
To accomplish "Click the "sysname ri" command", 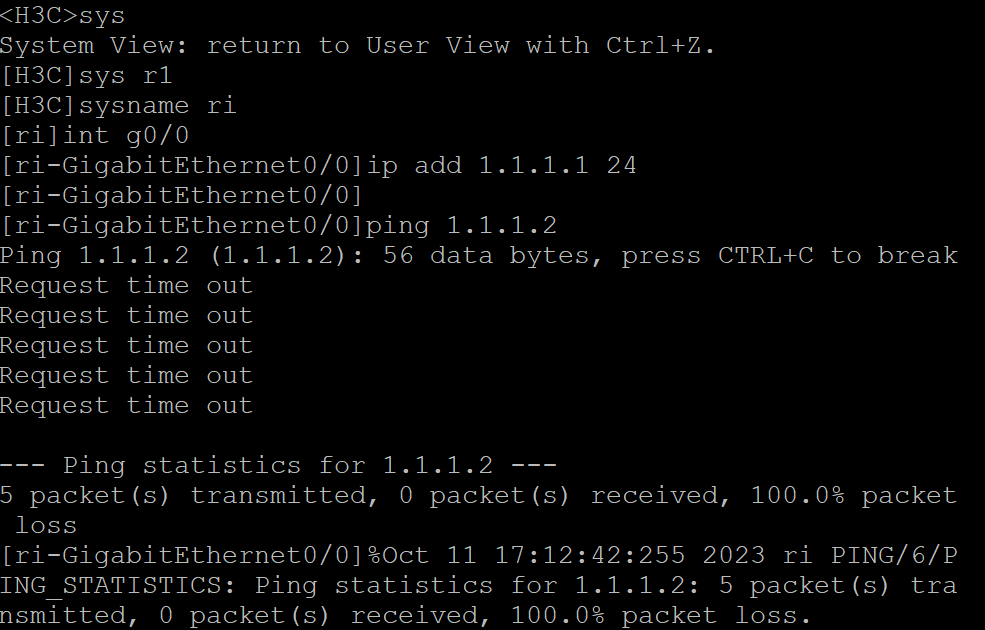I will 157,106.
